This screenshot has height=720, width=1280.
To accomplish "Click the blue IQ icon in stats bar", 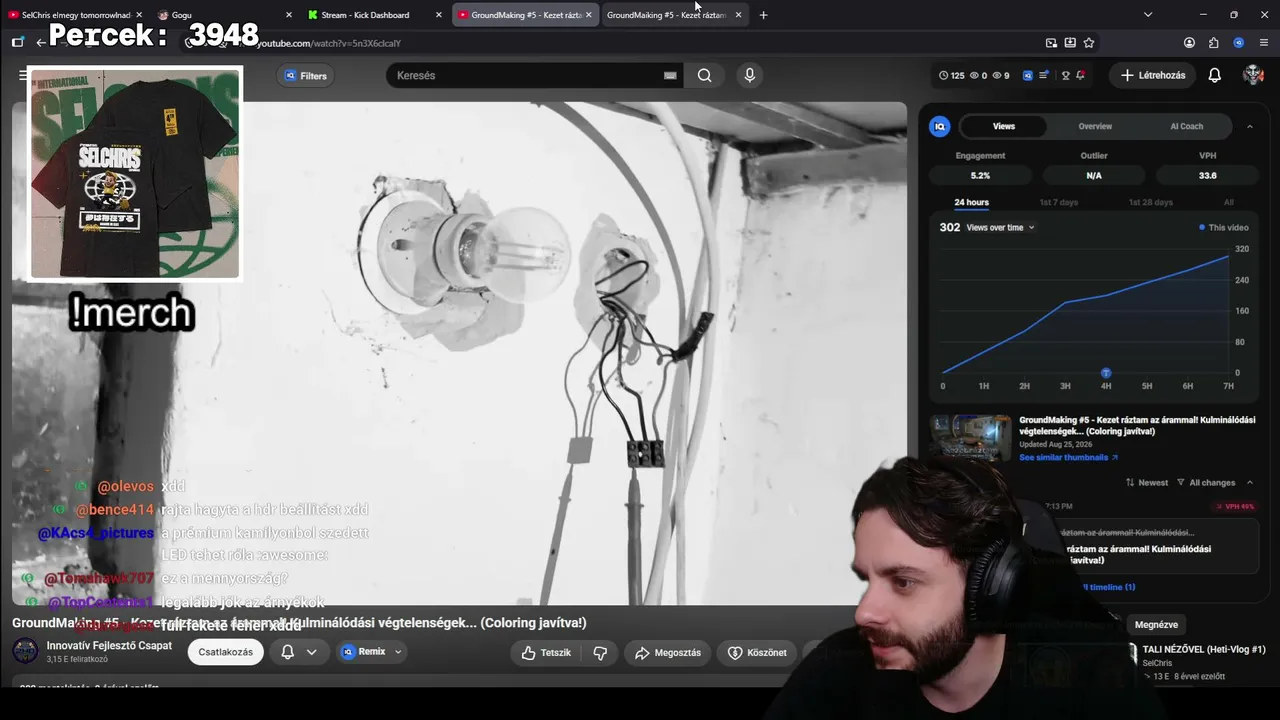I will coord(1027,76).
